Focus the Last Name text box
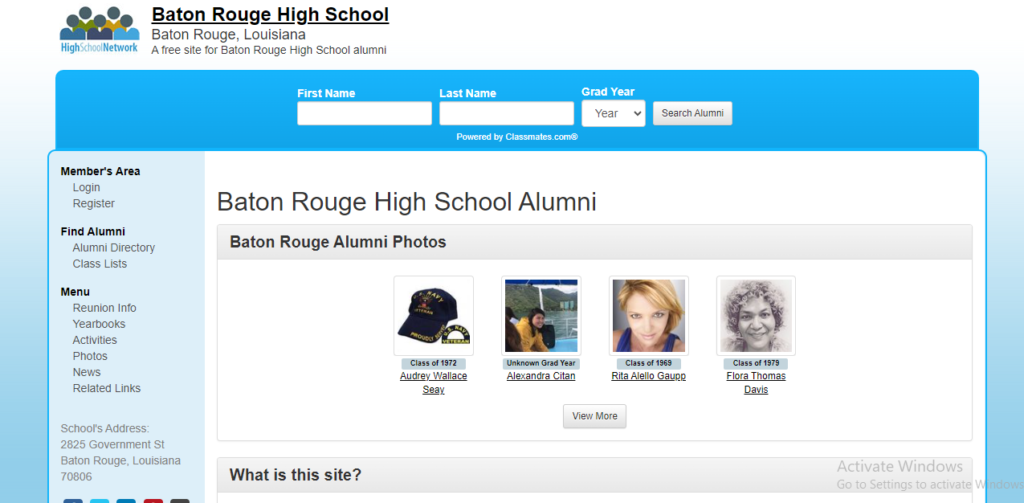 click(506, 114)
